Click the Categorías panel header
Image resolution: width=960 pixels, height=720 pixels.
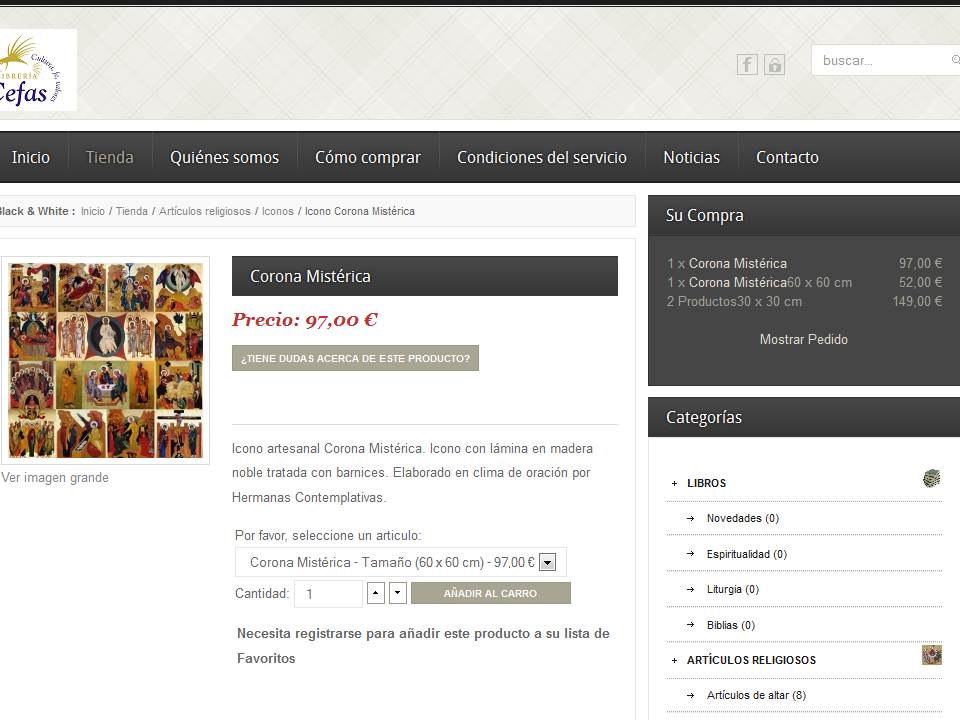(x=804, y=417)
